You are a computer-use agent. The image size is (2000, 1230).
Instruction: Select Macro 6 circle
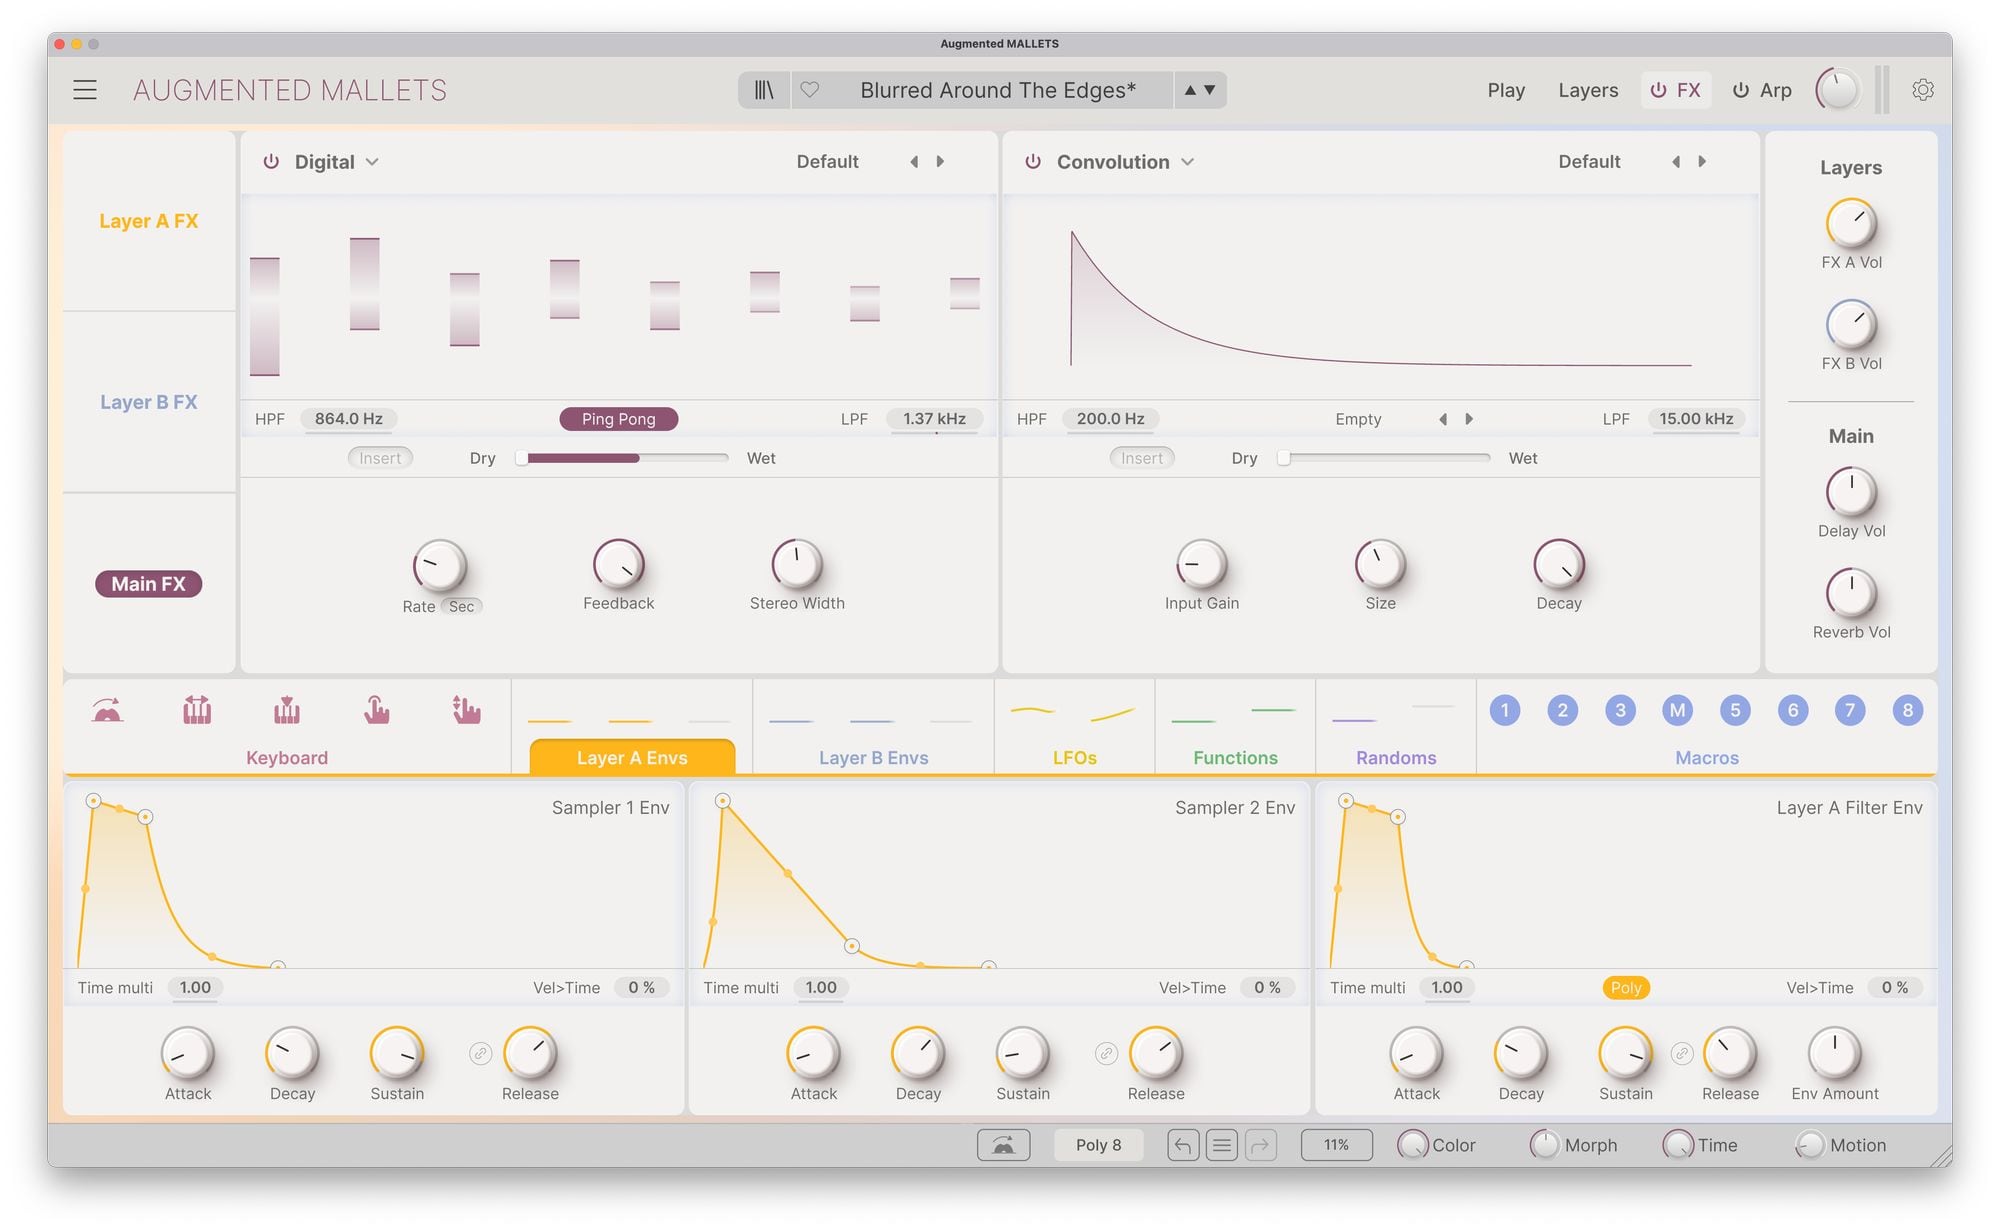[1793, 710]
